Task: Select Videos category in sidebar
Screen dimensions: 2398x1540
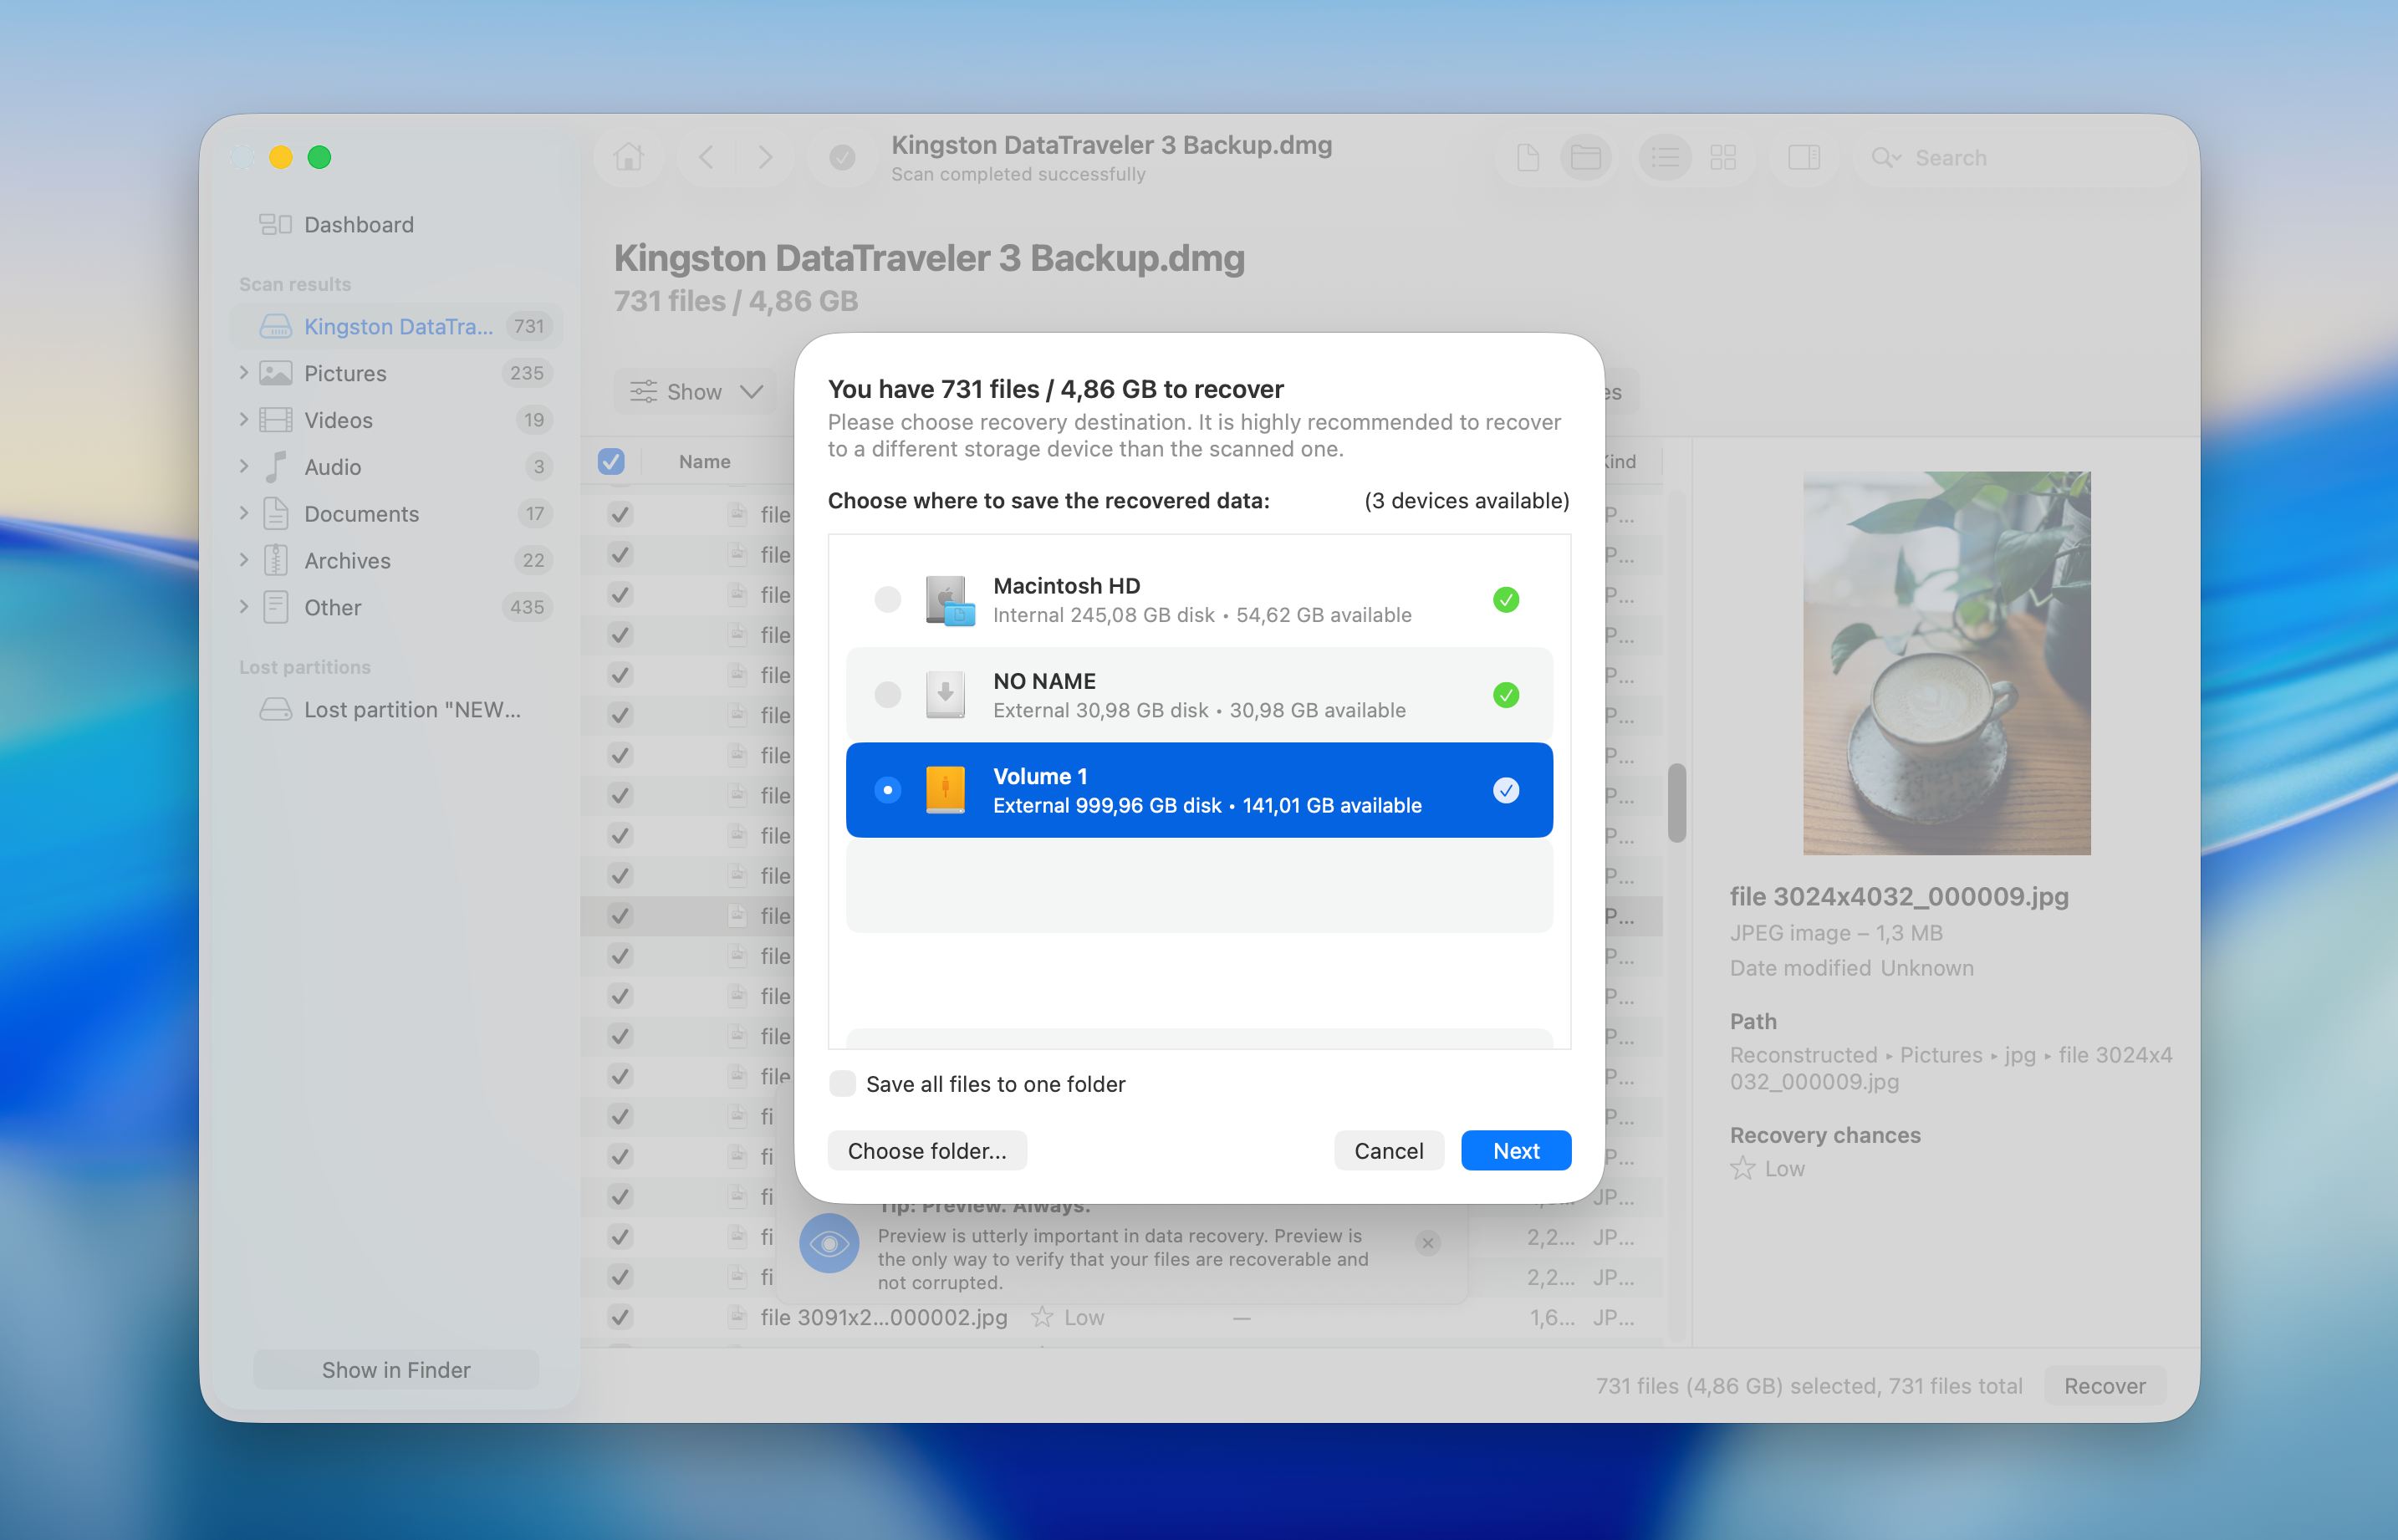Action: point(396,420)
